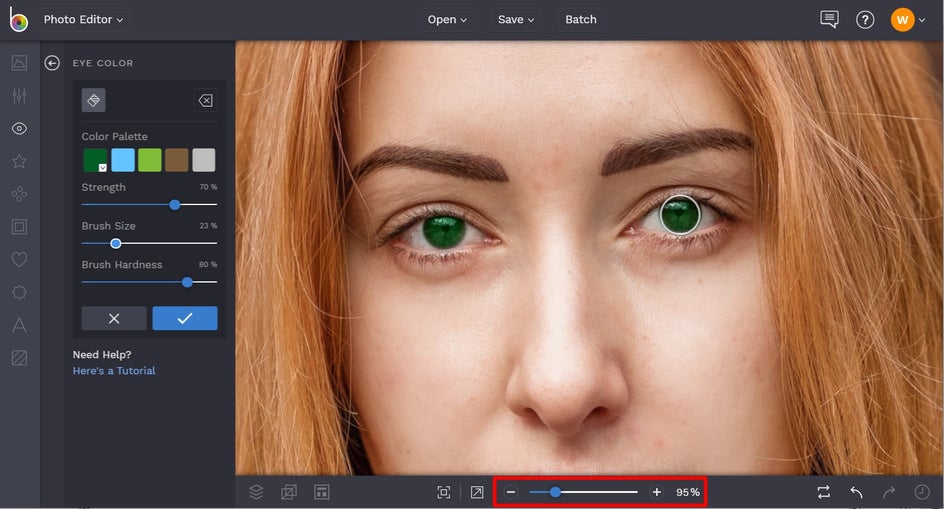The image size is (944, 509).
Task: Click the fit to screen icon
Action: [444, 492]
